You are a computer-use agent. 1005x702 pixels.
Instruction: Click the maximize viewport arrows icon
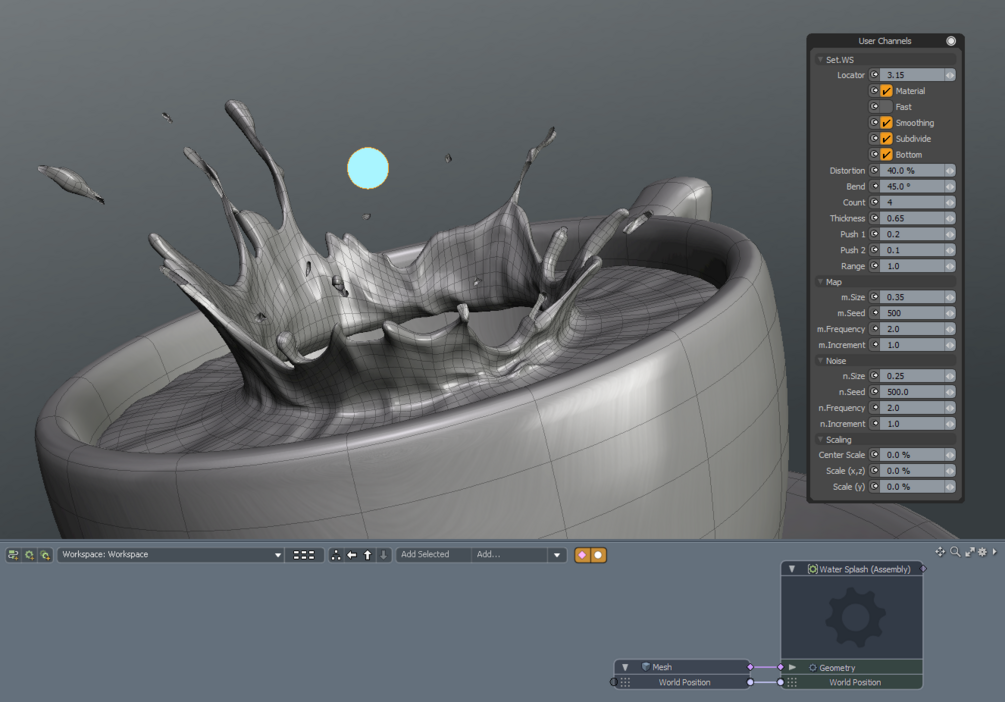coord(970,552)
